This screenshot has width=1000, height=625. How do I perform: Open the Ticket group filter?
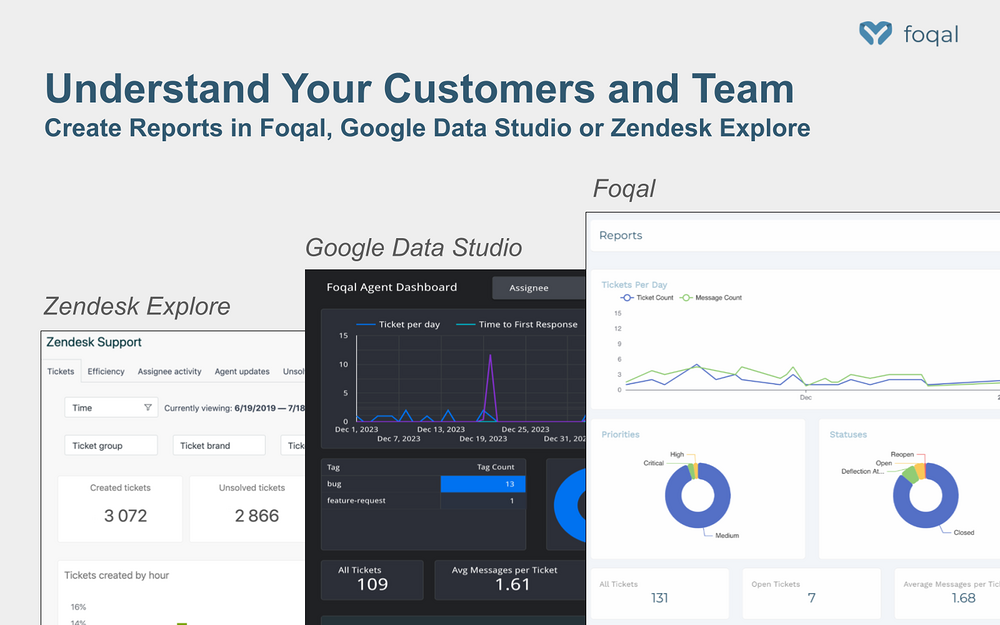pyautogui.click(x=111, y=445)
